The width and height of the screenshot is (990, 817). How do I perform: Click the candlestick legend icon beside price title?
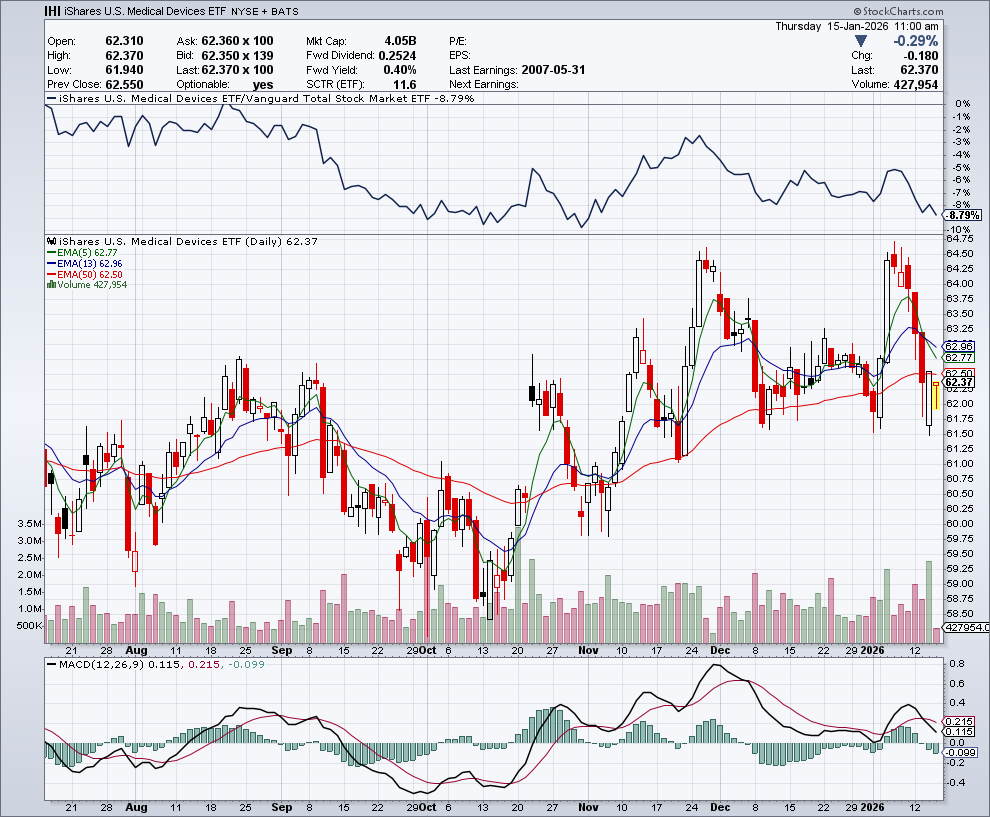click(x=52, y=241)
